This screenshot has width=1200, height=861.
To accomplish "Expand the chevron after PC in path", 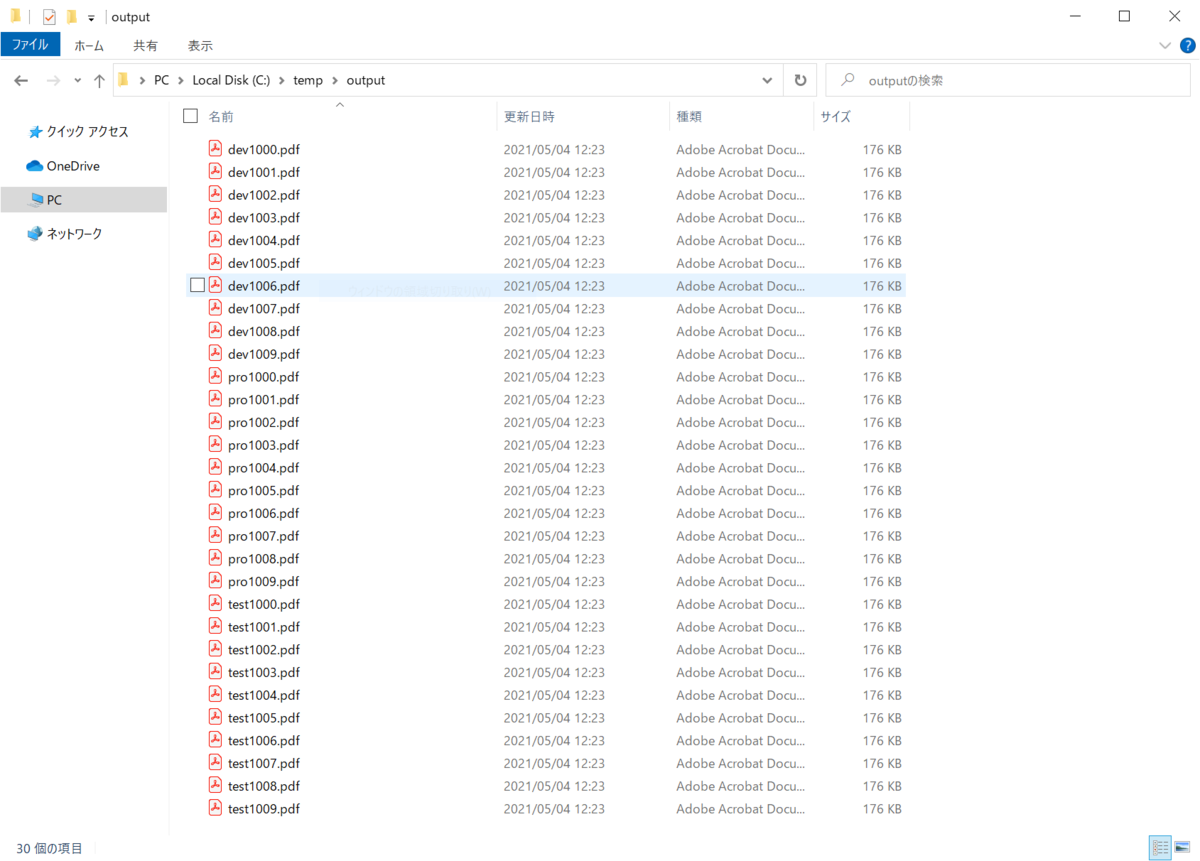I will pos(181,80).
